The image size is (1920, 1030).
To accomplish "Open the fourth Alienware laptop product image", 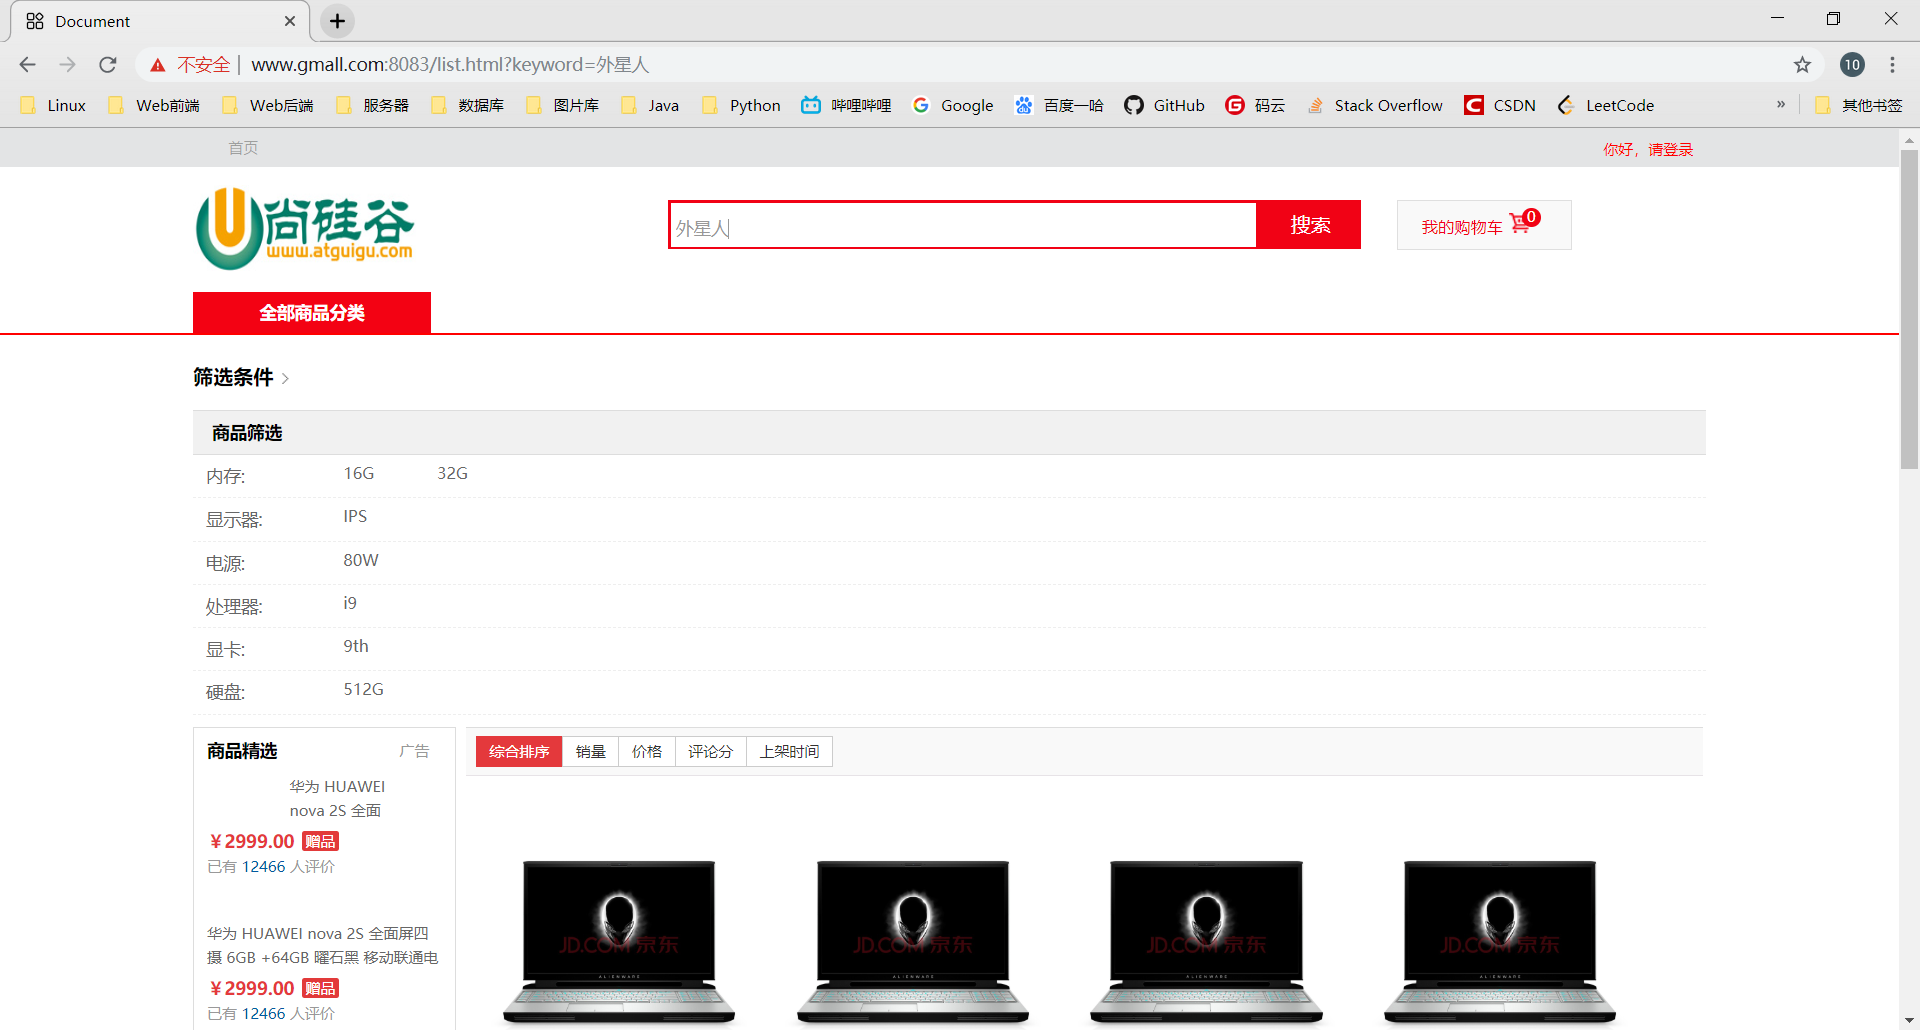I will click(1500, 941).
